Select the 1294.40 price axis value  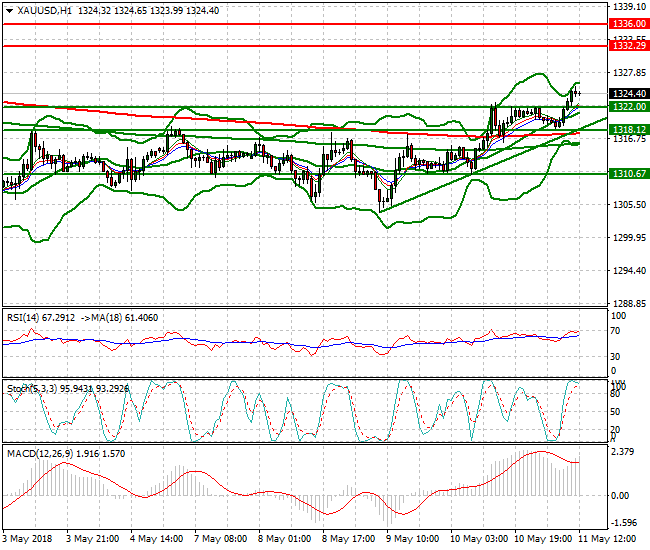pyautogui.click(x=629, y=271)
